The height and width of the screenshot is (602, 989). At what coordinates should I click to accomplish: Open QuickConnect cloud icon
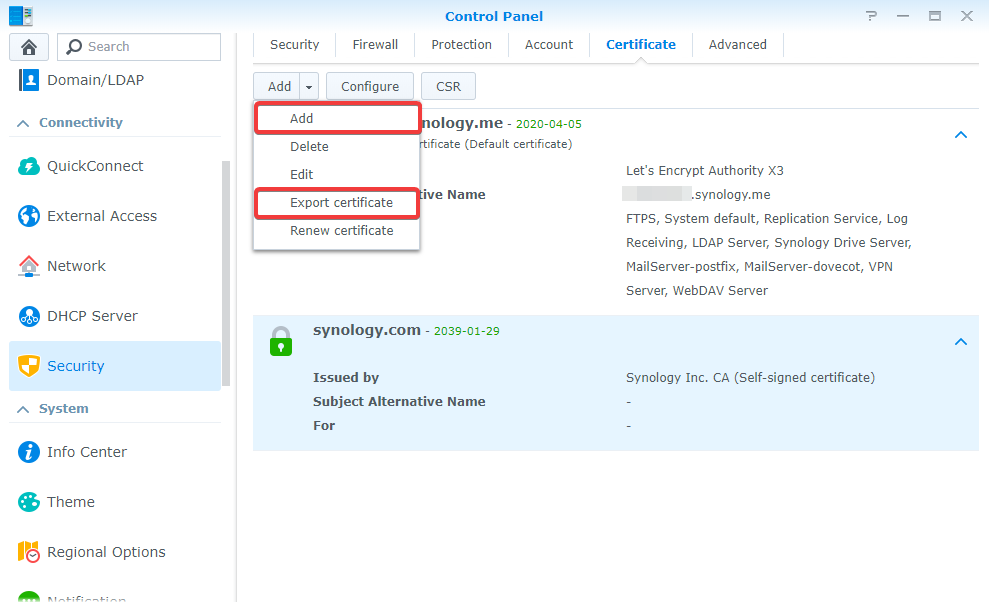(x=28, y=166)
